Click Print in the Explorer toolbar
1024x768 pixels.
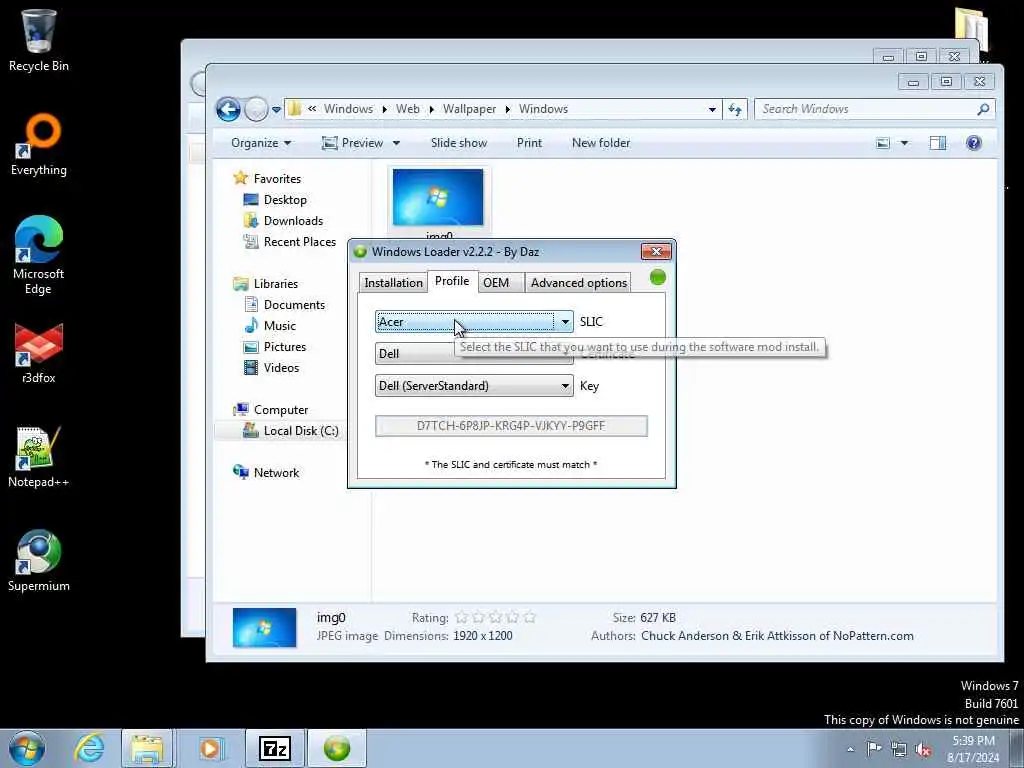click(x=529, y=143)
